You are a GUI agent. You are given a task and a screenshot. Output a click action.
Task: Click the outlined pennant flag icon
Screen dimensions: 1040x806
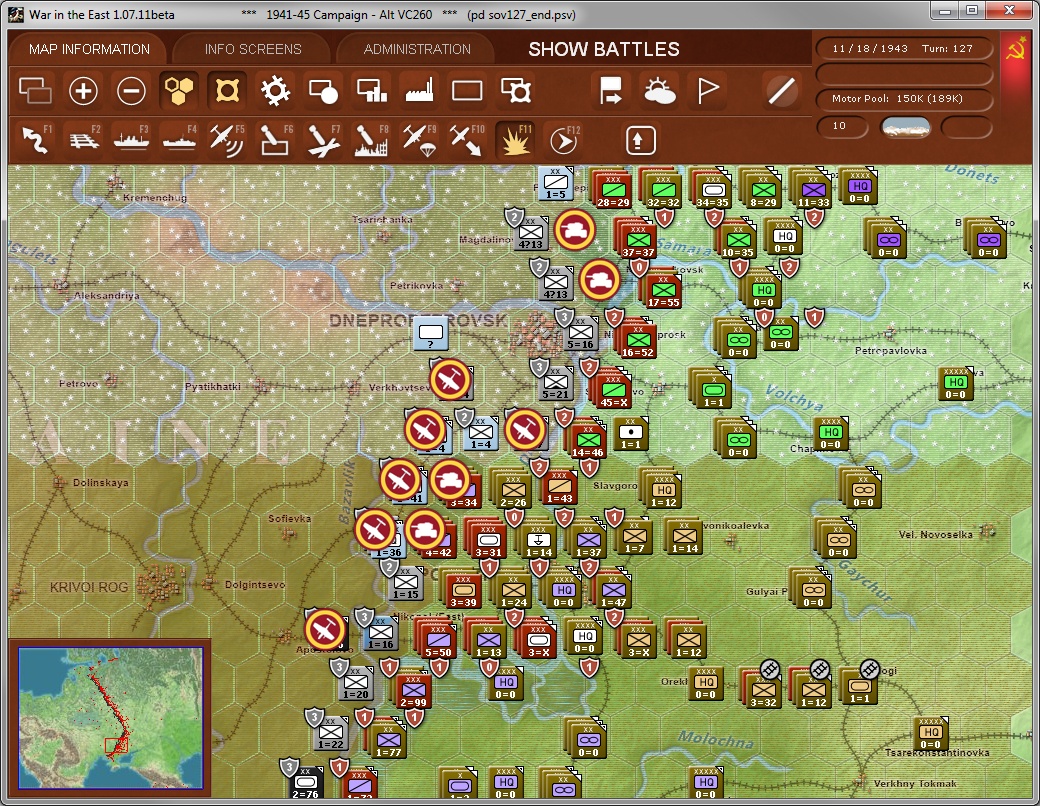coord(707,91)
